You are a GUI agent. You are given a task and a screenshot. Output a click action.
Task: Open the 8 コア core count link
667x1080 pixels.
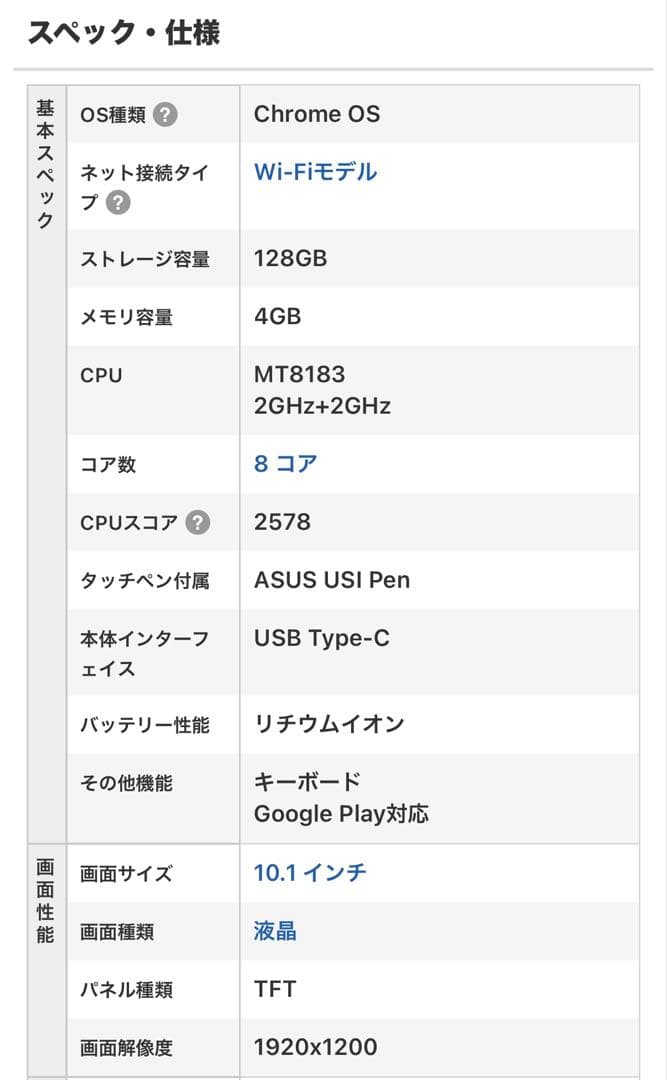(284, 464)
